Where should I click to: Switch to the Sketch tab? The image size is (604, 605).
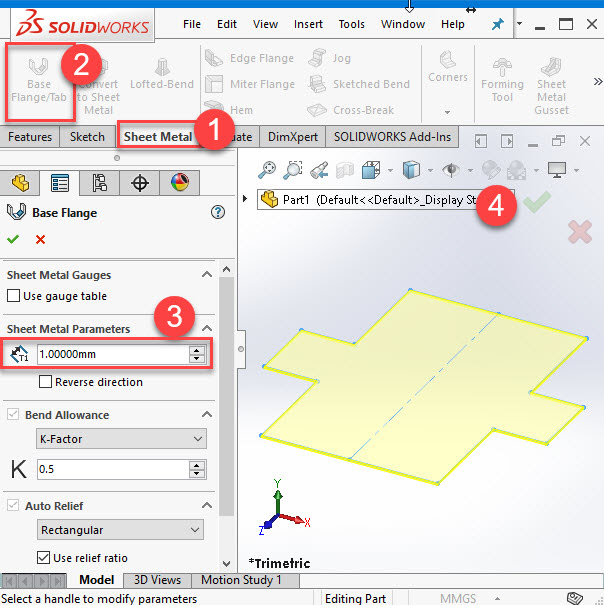tap(87, 137)
